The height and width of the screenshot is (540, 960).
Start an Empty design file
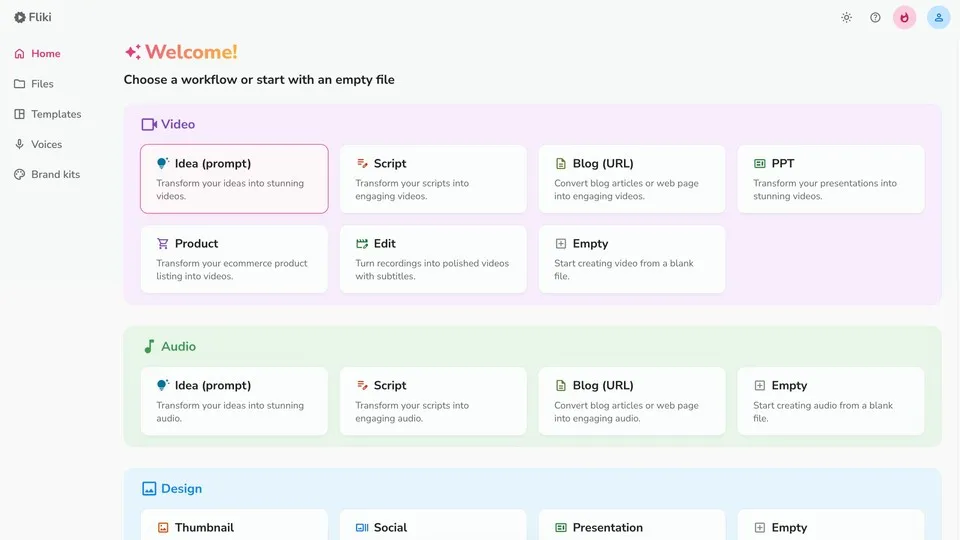831,525
